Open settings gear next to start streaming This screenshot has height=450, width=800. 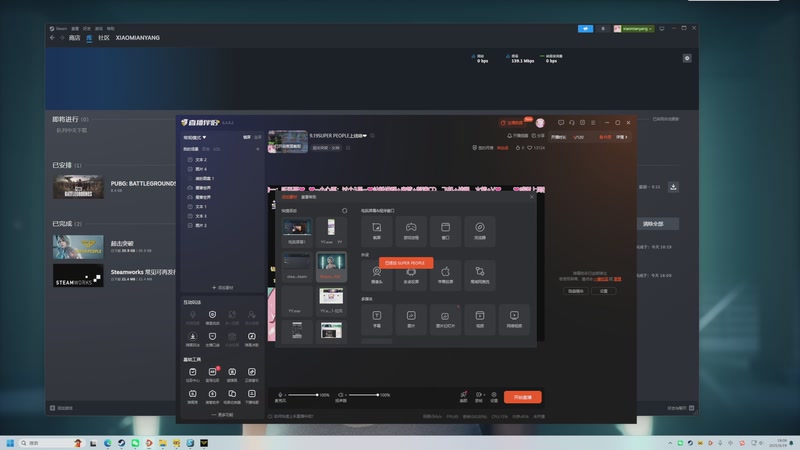[494, 396]
